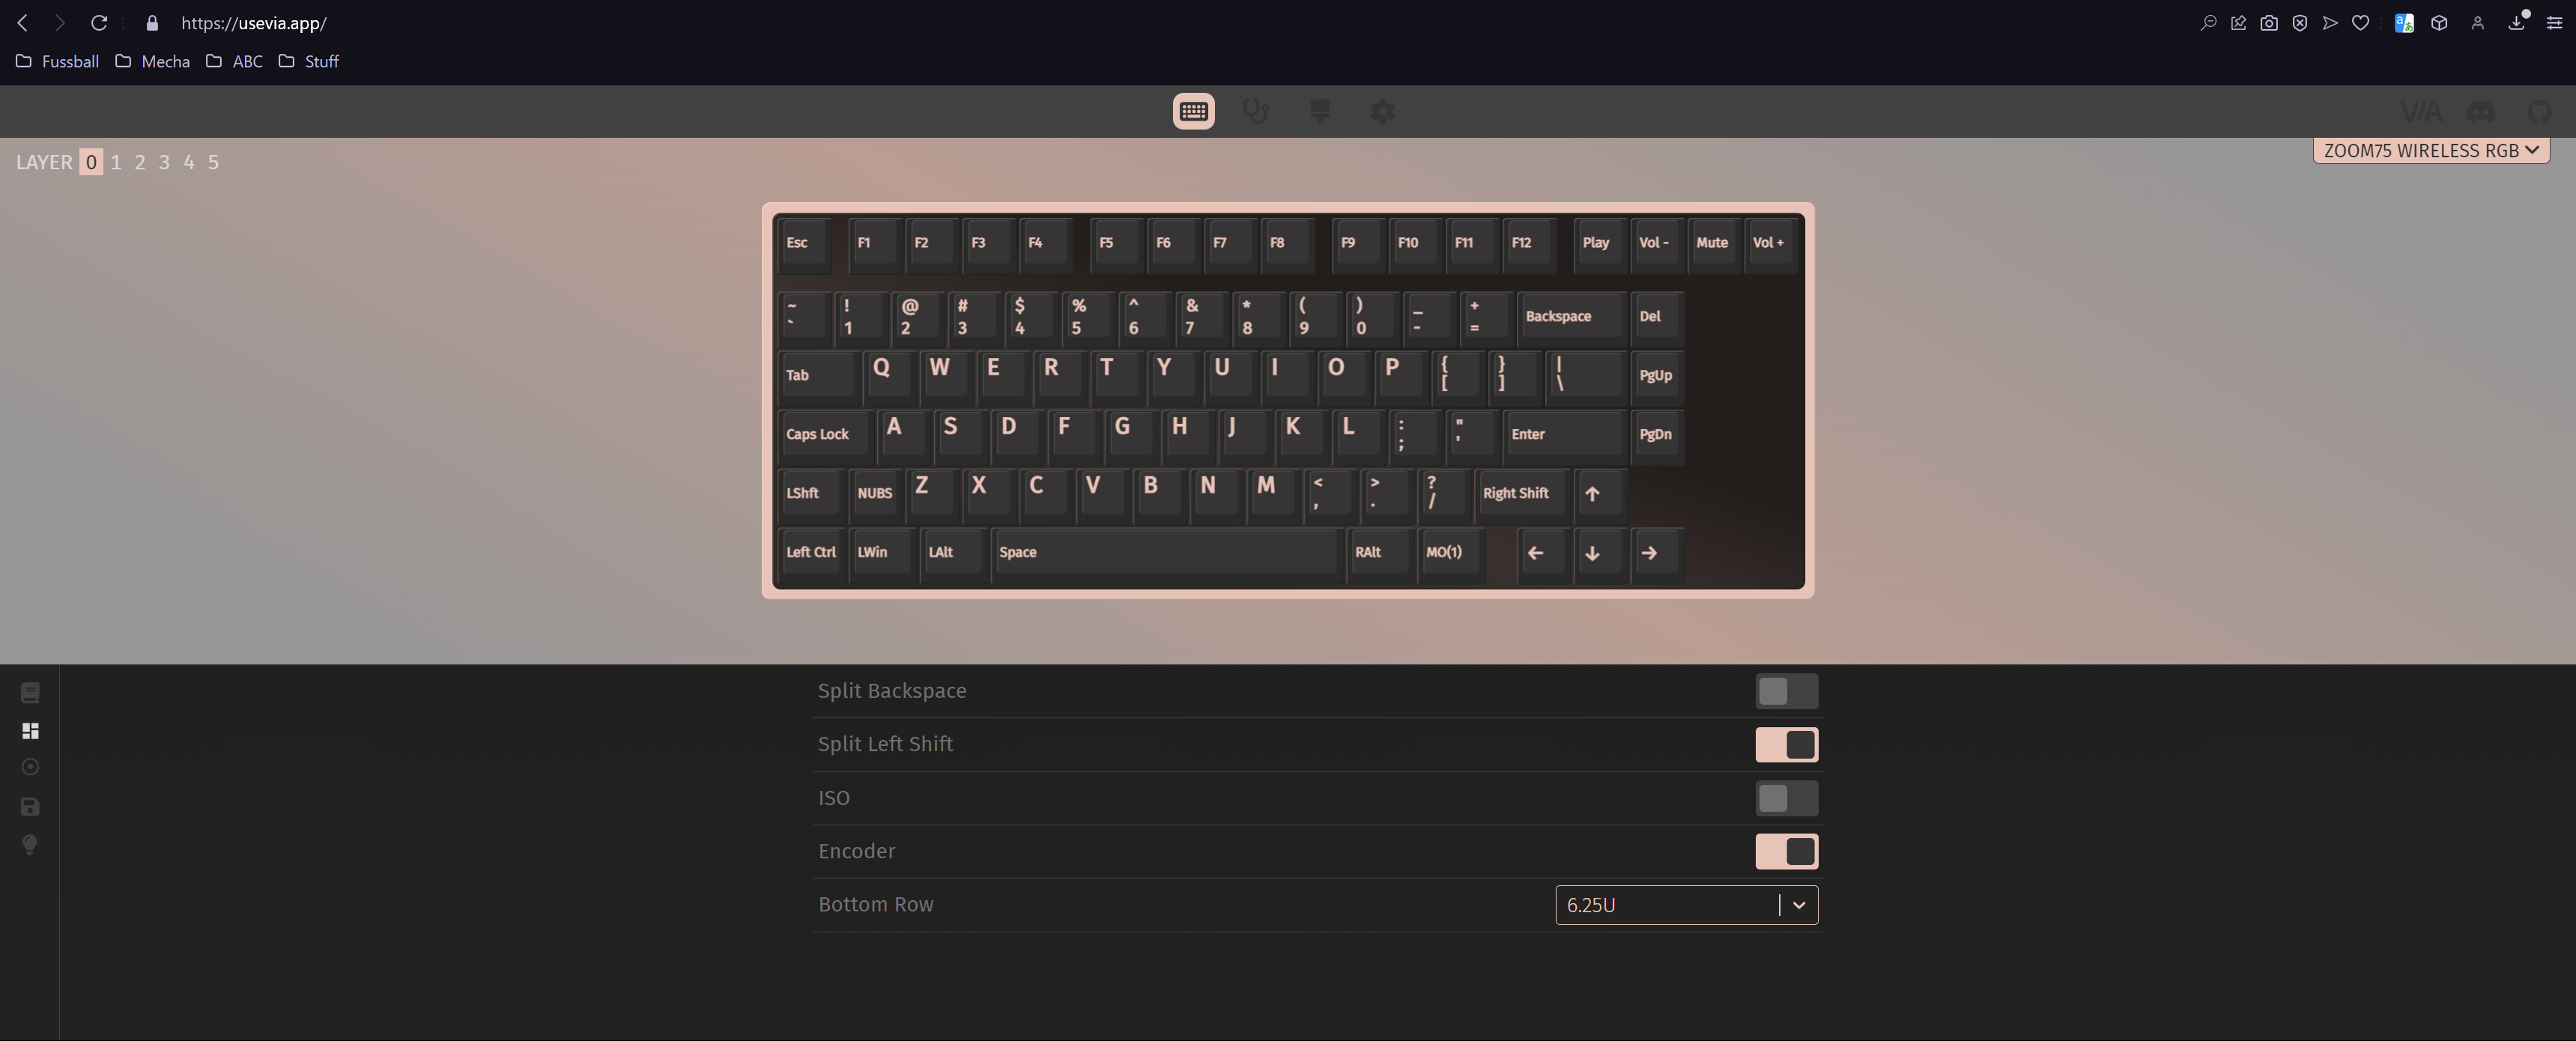Disable the Split Left Shift toggle
The height and width of the screenshot is (1041, 2576).
tap(1786, 744)
